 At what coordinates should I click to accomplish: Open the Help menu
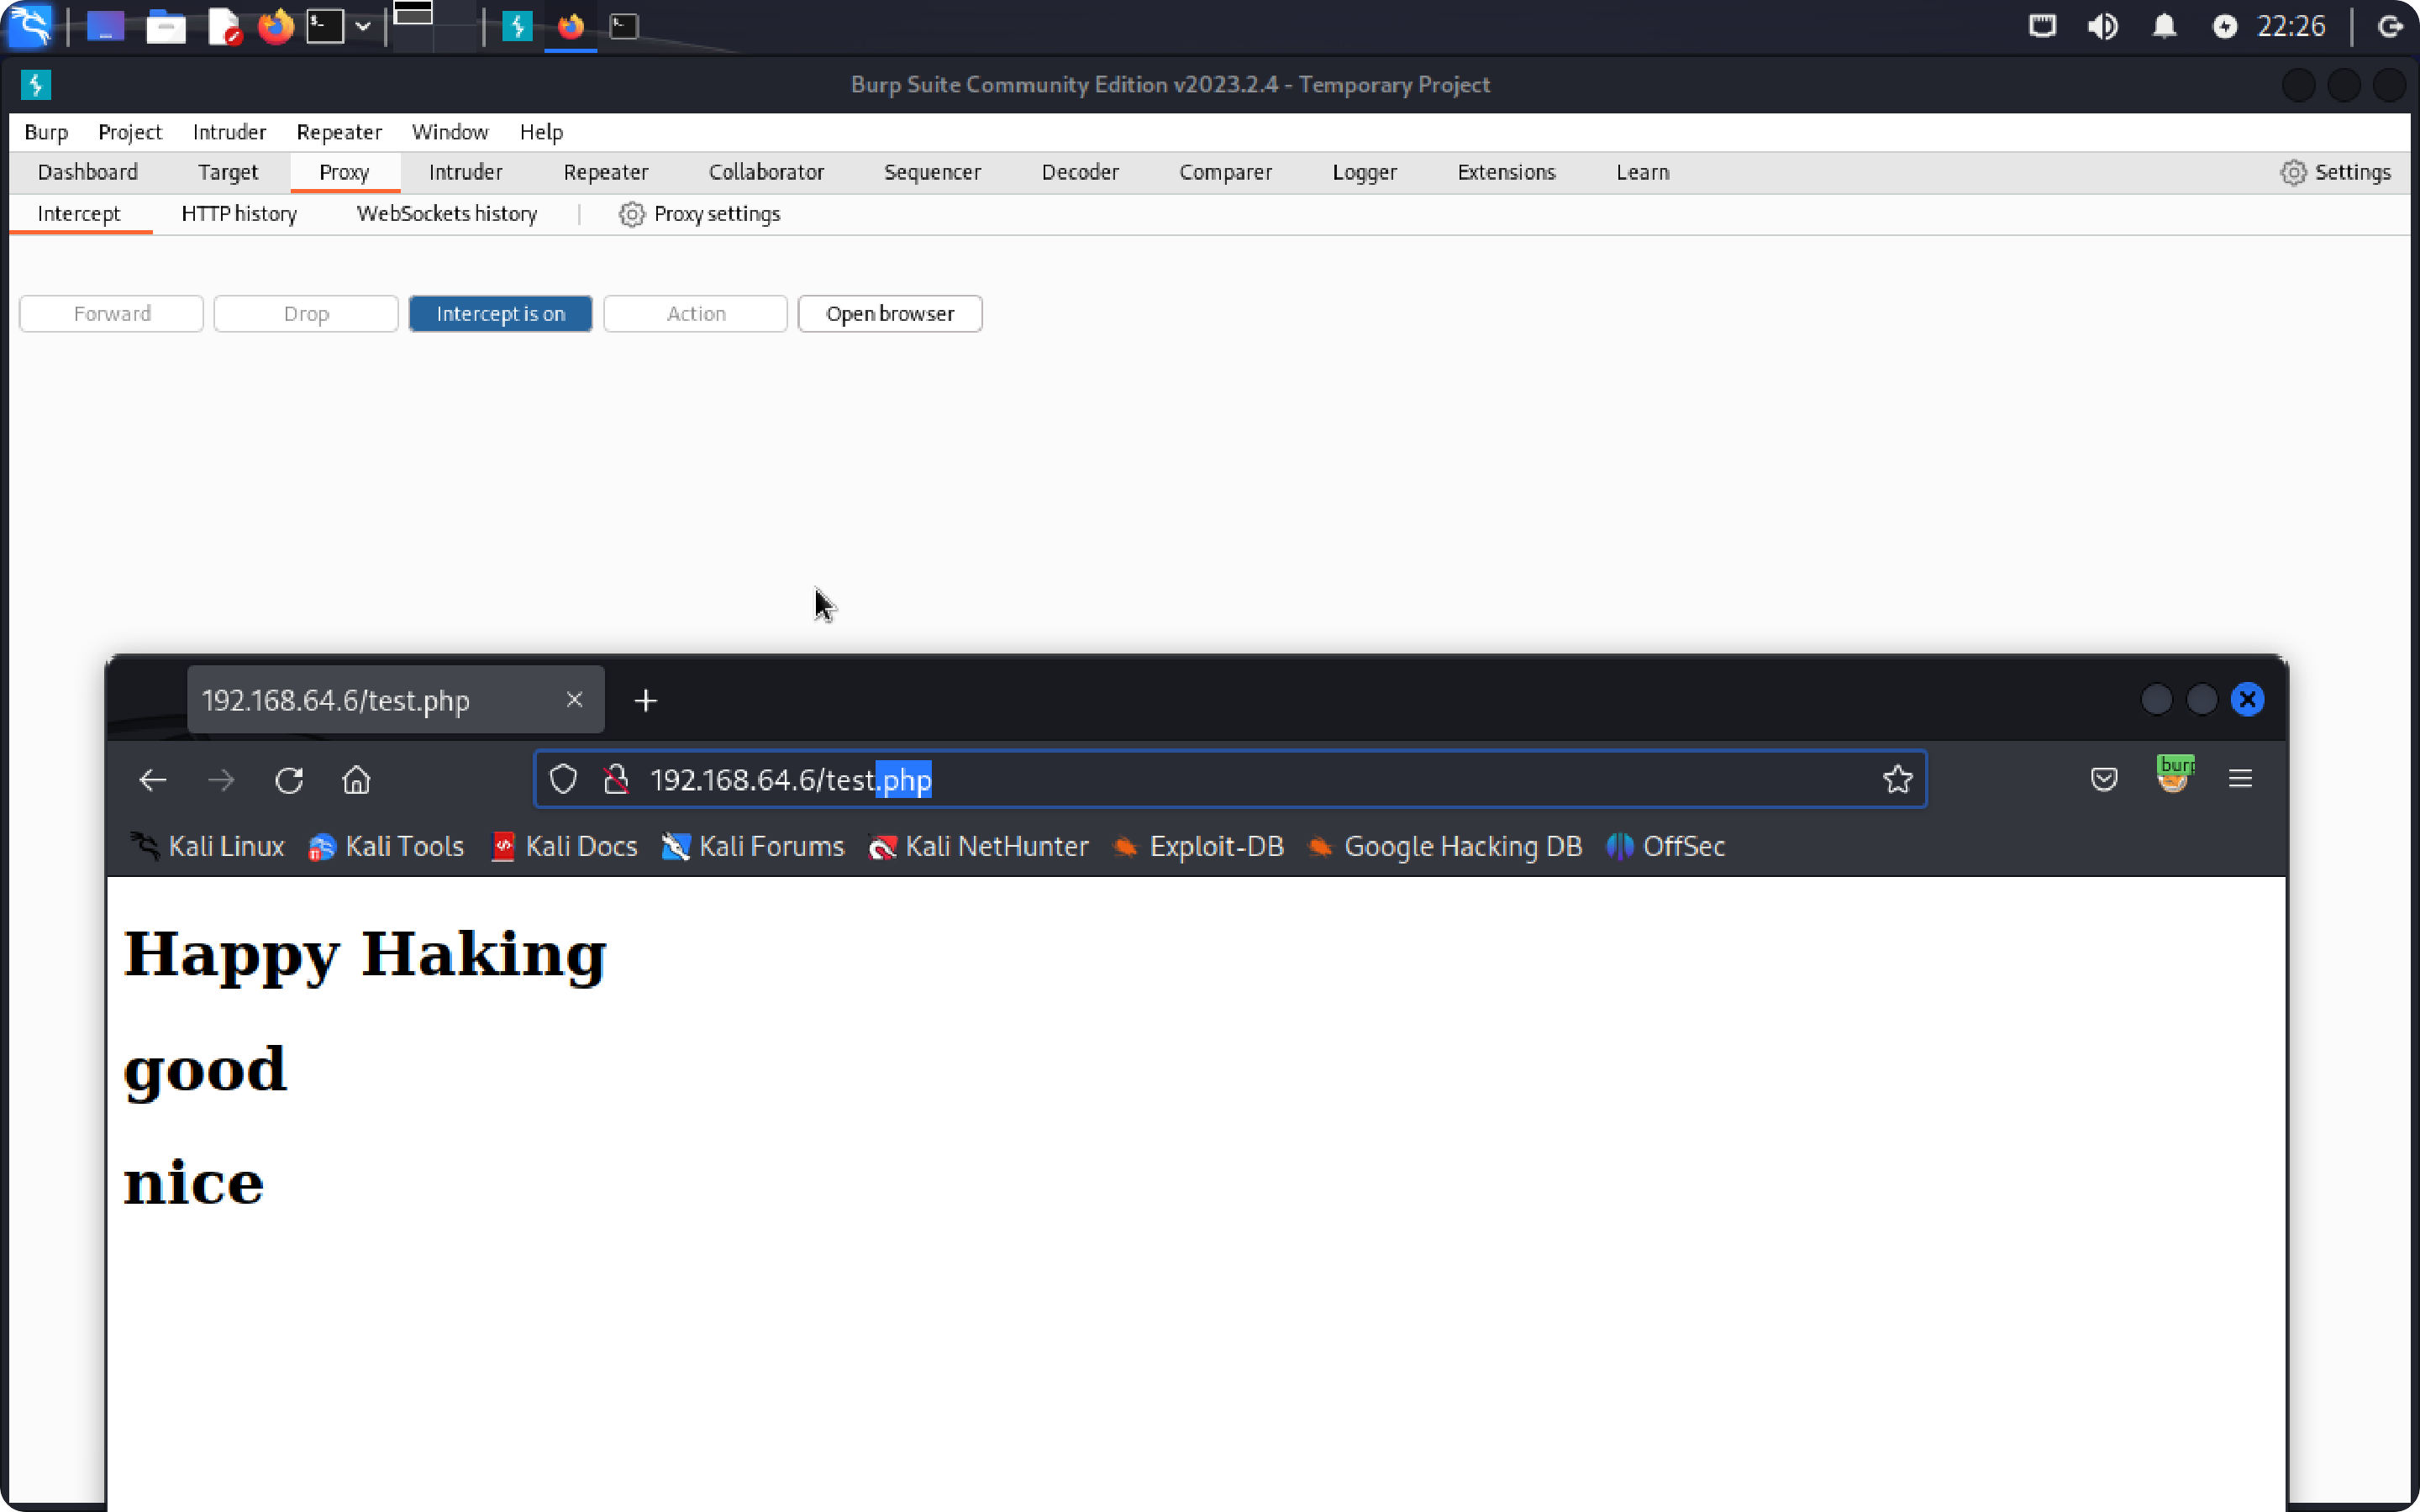(541, 132)
